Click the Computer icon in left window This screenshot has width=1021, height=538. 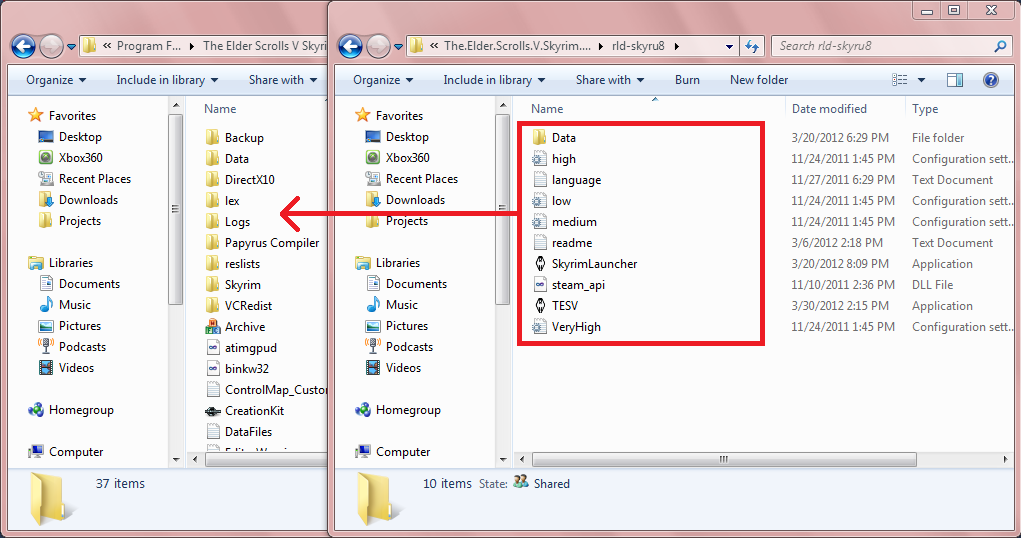[36, 451]
